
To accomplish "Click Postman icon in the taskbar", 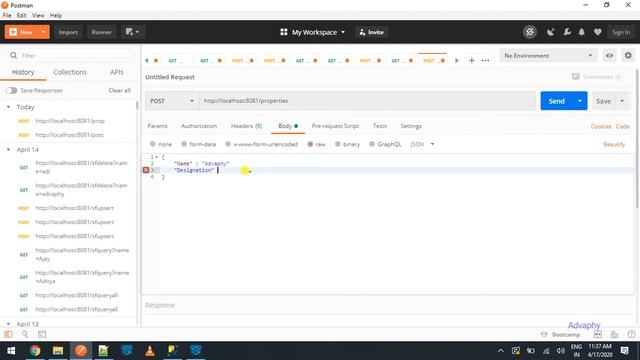I will pos(81,351).
